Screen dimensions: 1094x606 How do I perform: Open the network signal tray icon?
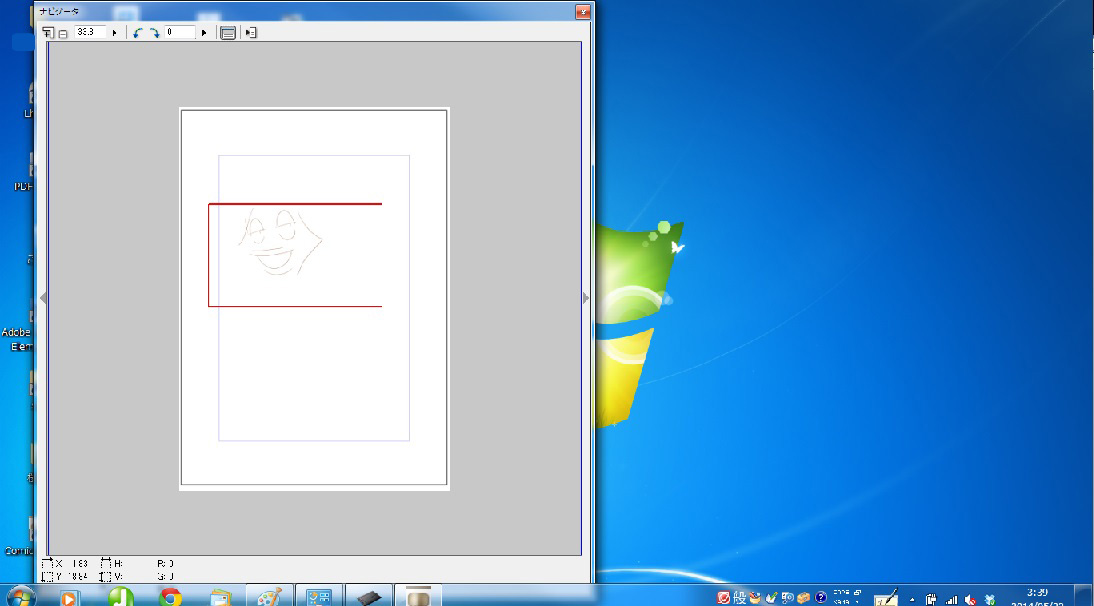(x=951, y=600)
